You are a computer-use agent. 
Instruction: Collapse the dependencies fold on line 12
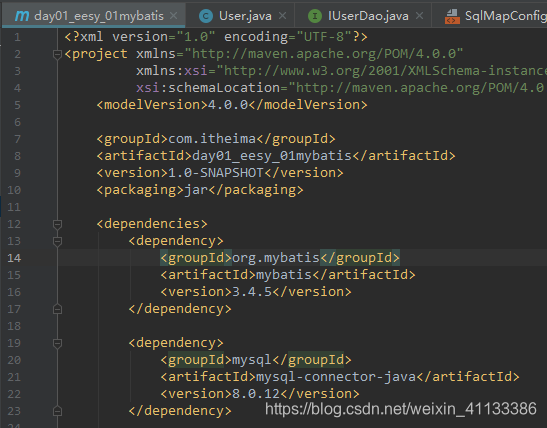click(x=57, y=224)
